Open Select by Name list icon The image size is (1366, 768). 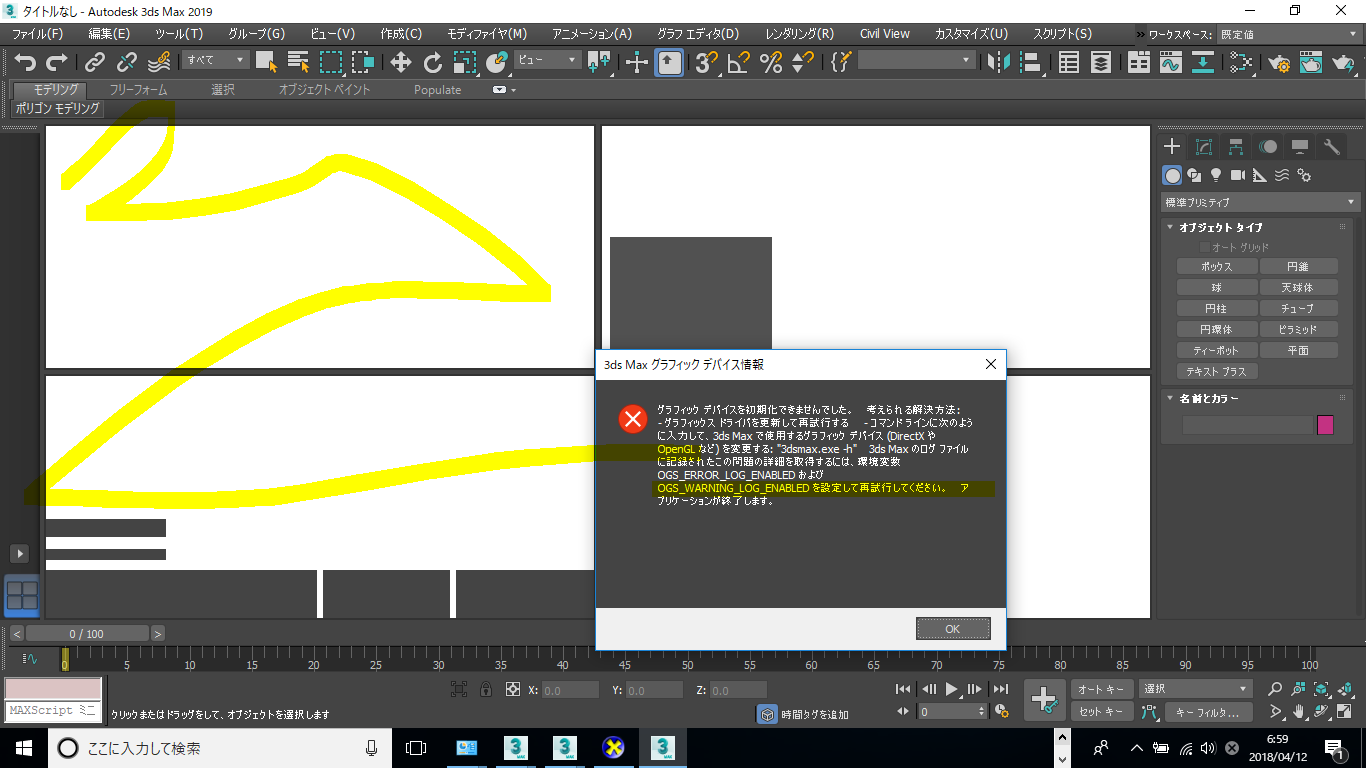click(x=299, y=62)
